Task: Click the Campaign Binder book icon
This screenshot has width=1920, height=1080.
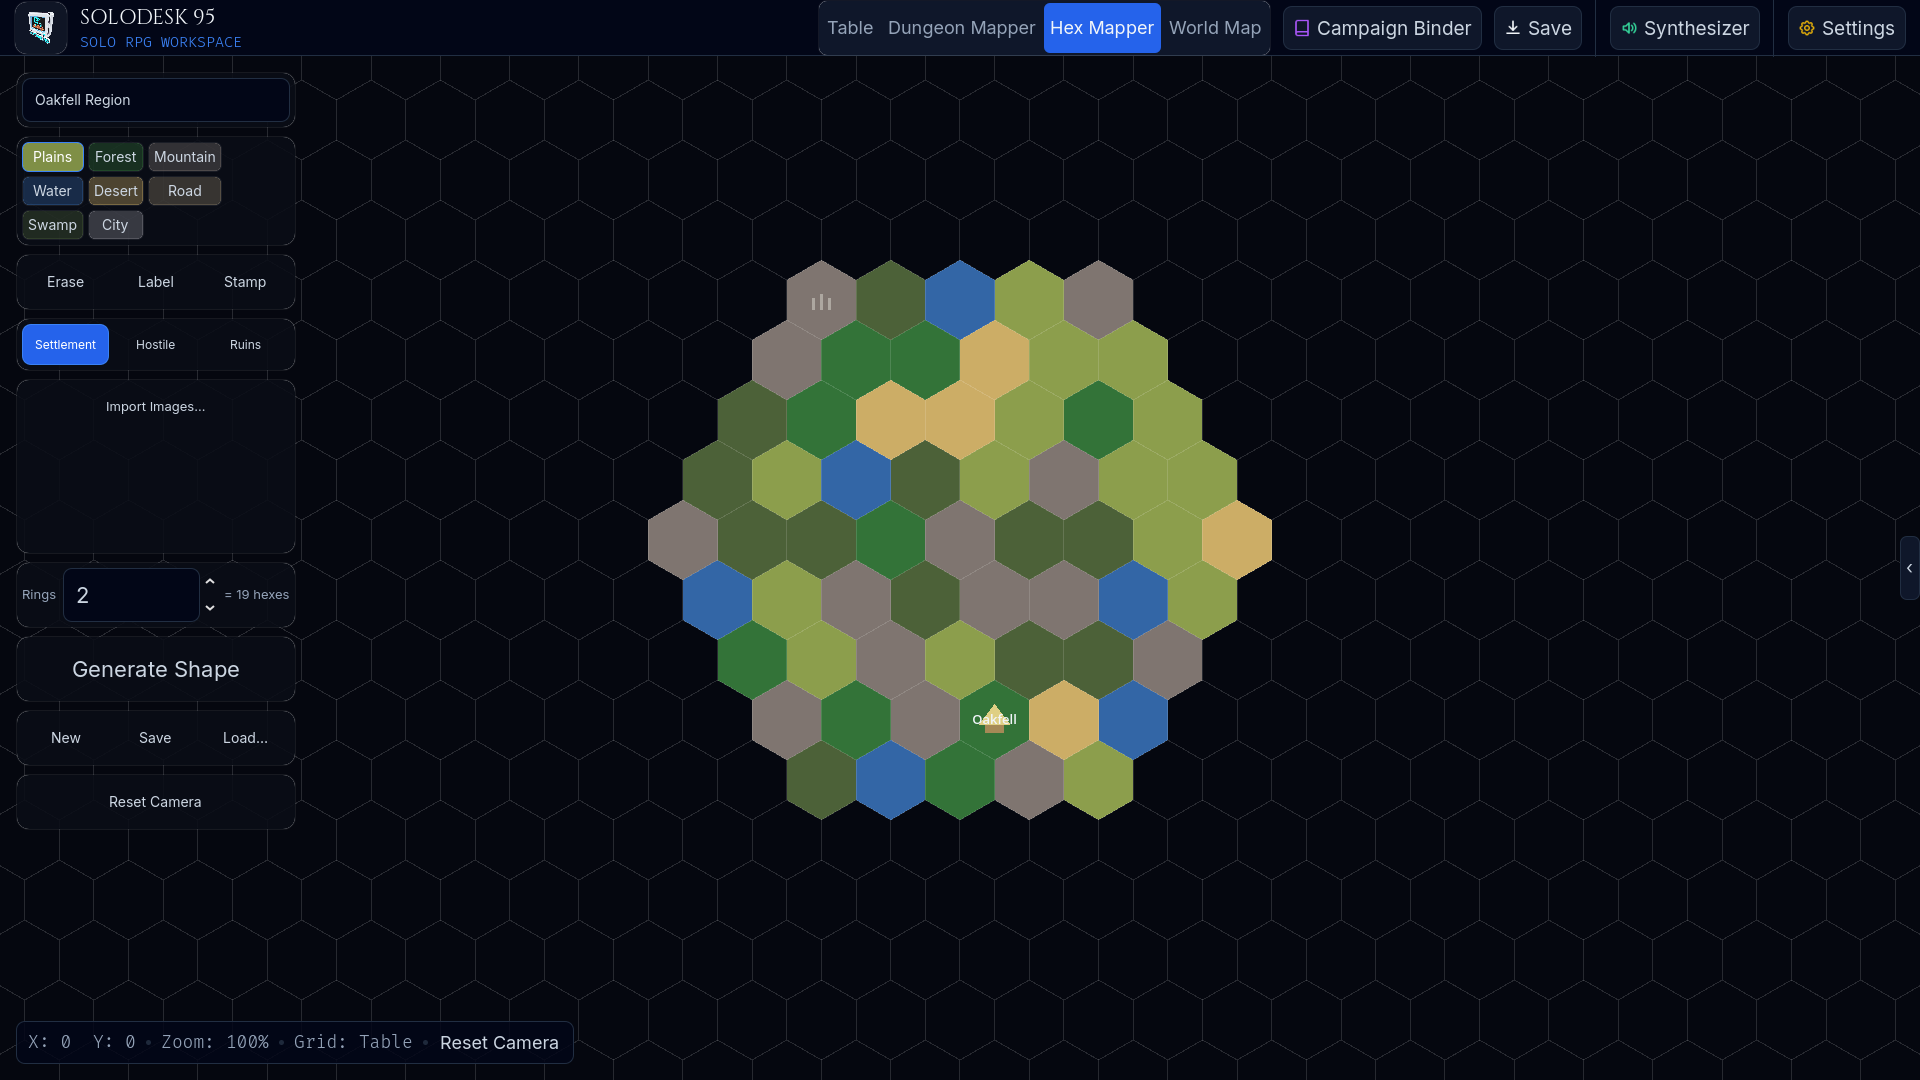Action: [x=1302, y=28]
